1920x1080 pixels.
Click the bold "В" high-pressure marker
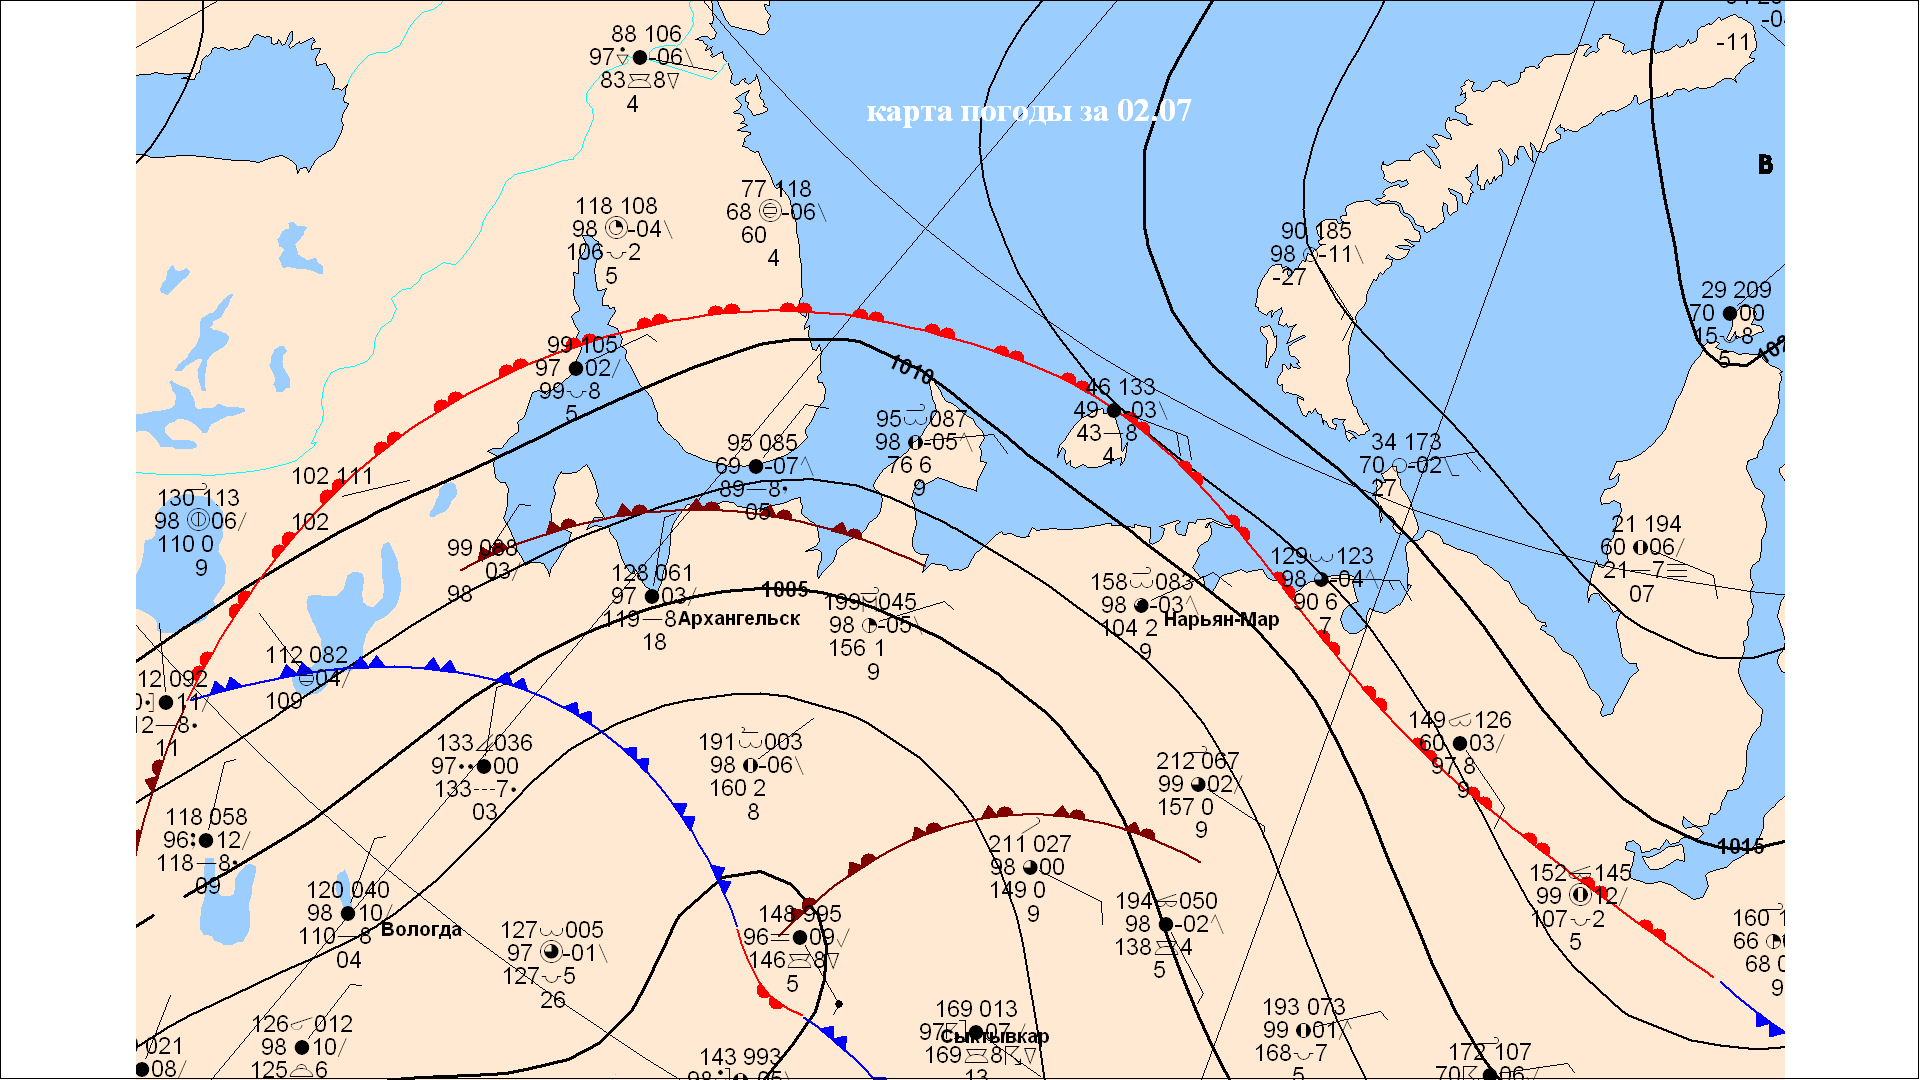[1765, 165]
